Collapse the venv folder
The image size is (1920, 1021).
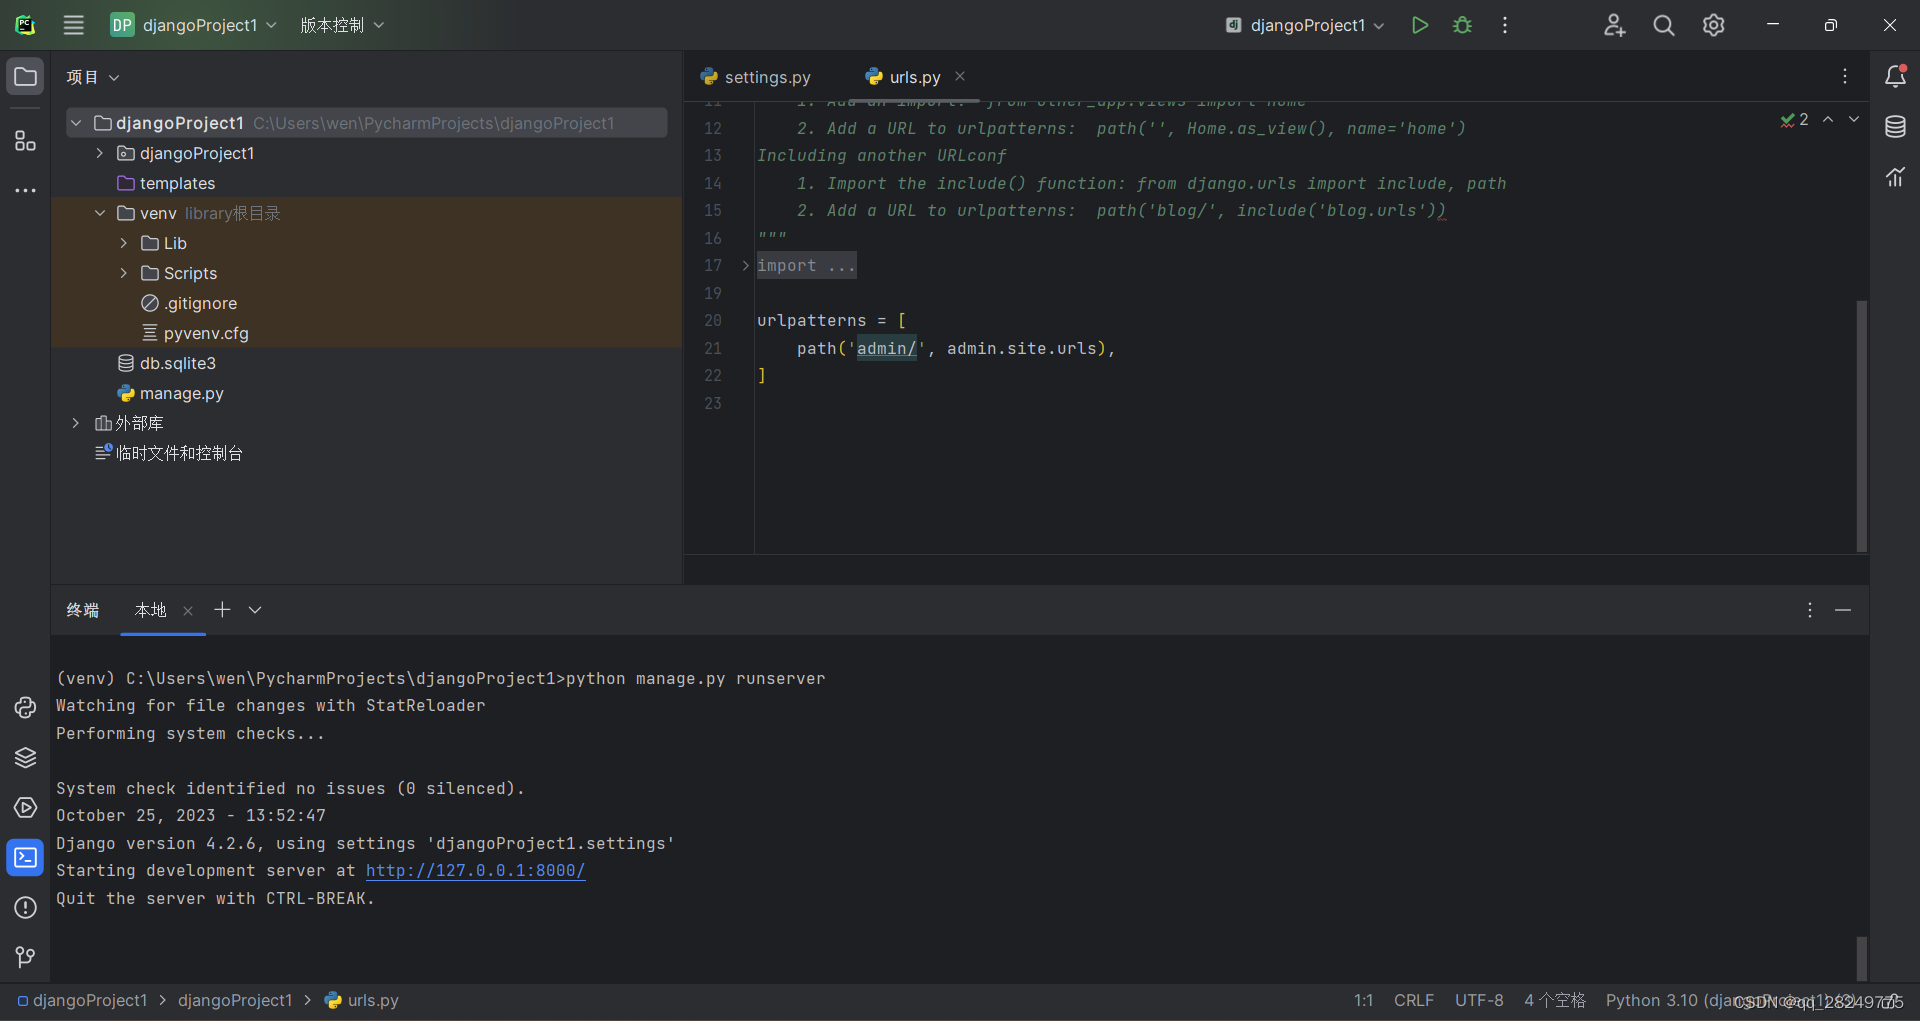pos(100,213)
